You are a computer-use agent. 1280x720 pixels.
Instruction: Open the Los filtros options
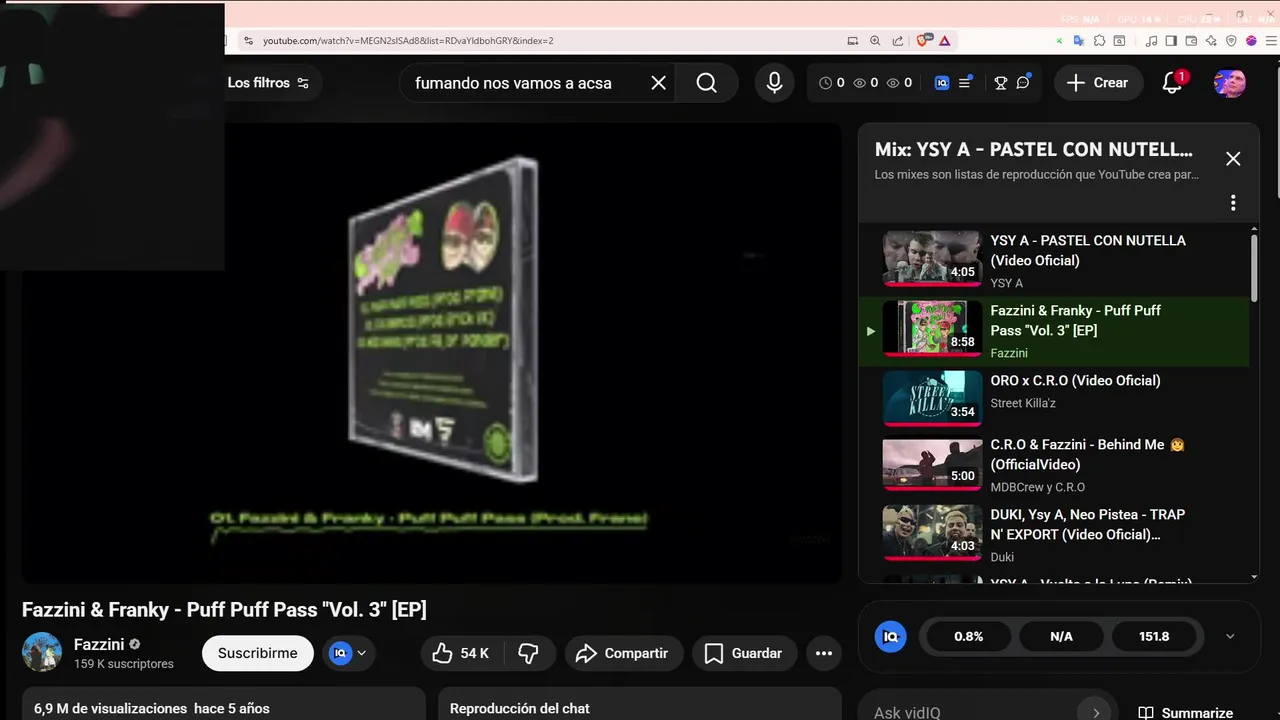point(268,83)
